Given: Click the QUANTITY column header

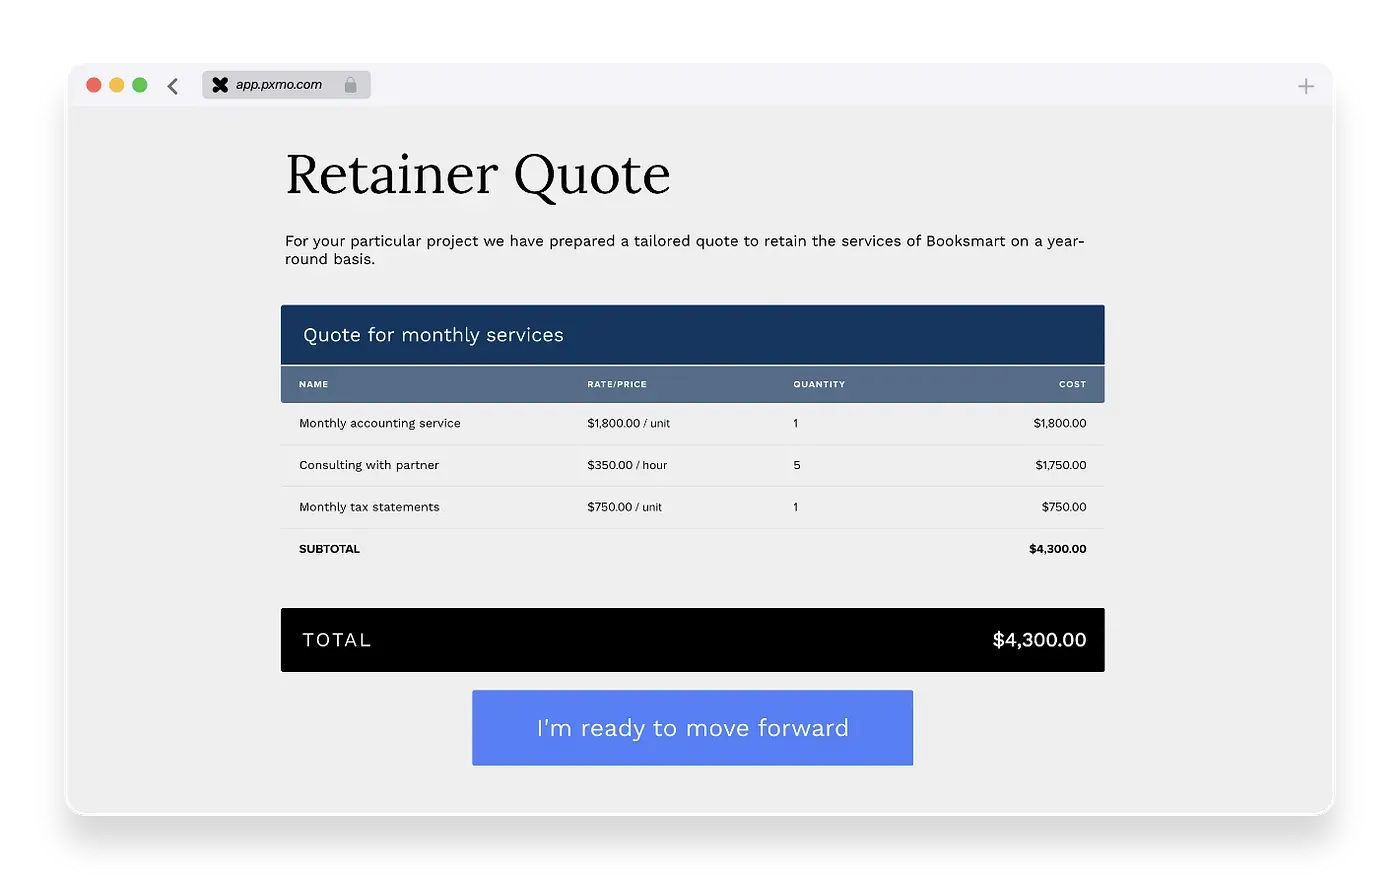Looking at the screenshot, I should click(819, 384).
